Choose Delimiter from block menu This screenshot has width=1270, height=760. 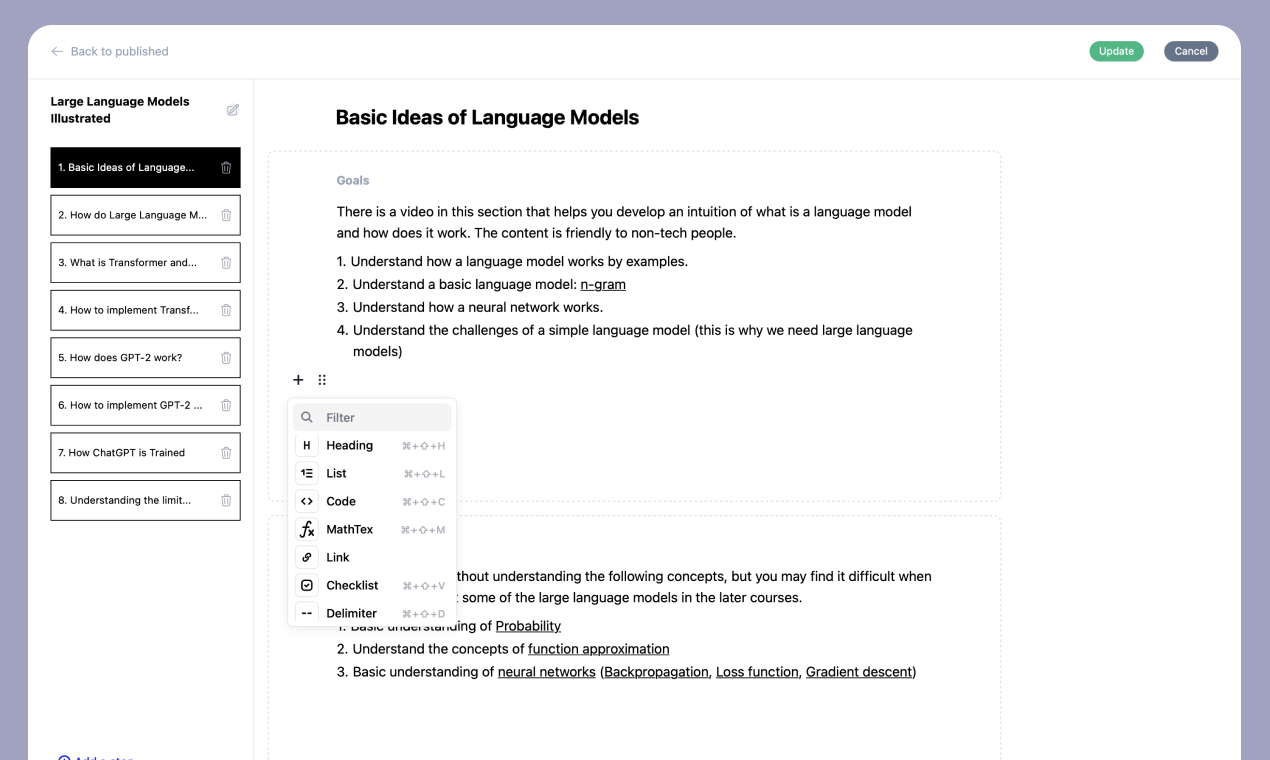[372, 613]
